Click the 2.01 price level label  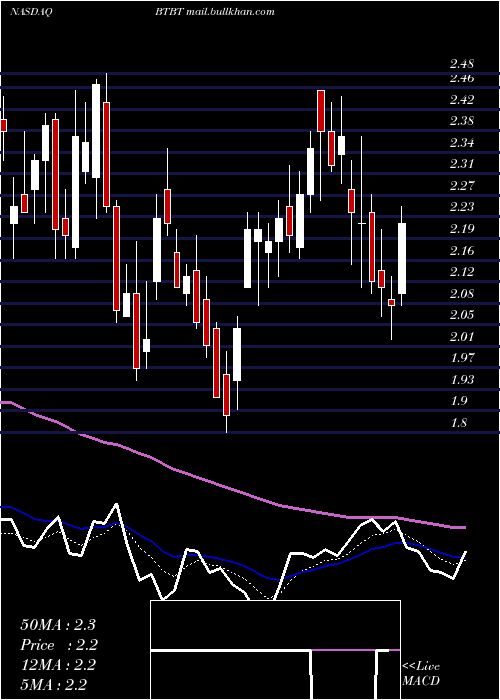(461, 337)
